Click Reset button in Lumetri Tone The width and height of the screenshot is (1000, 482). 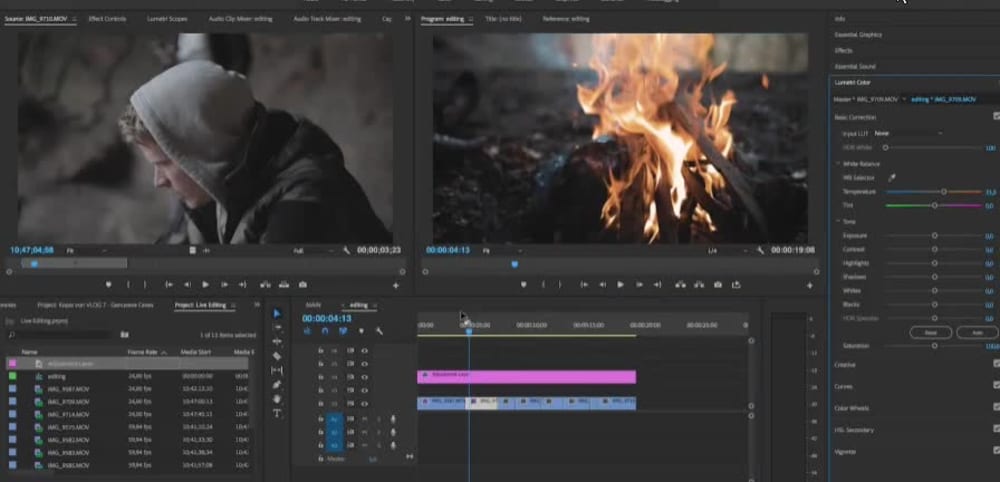(930, 332)
